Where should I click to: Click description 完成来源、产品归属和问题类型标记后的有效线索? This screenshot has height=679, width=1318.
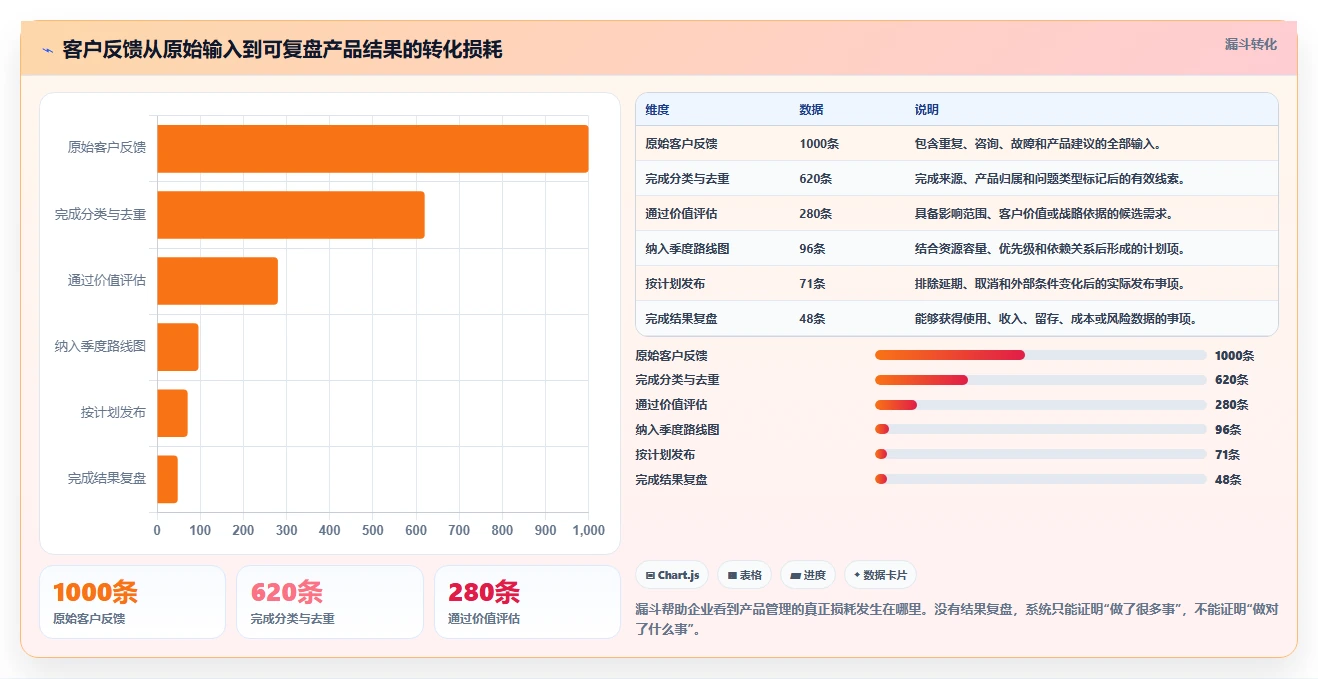1049,179
